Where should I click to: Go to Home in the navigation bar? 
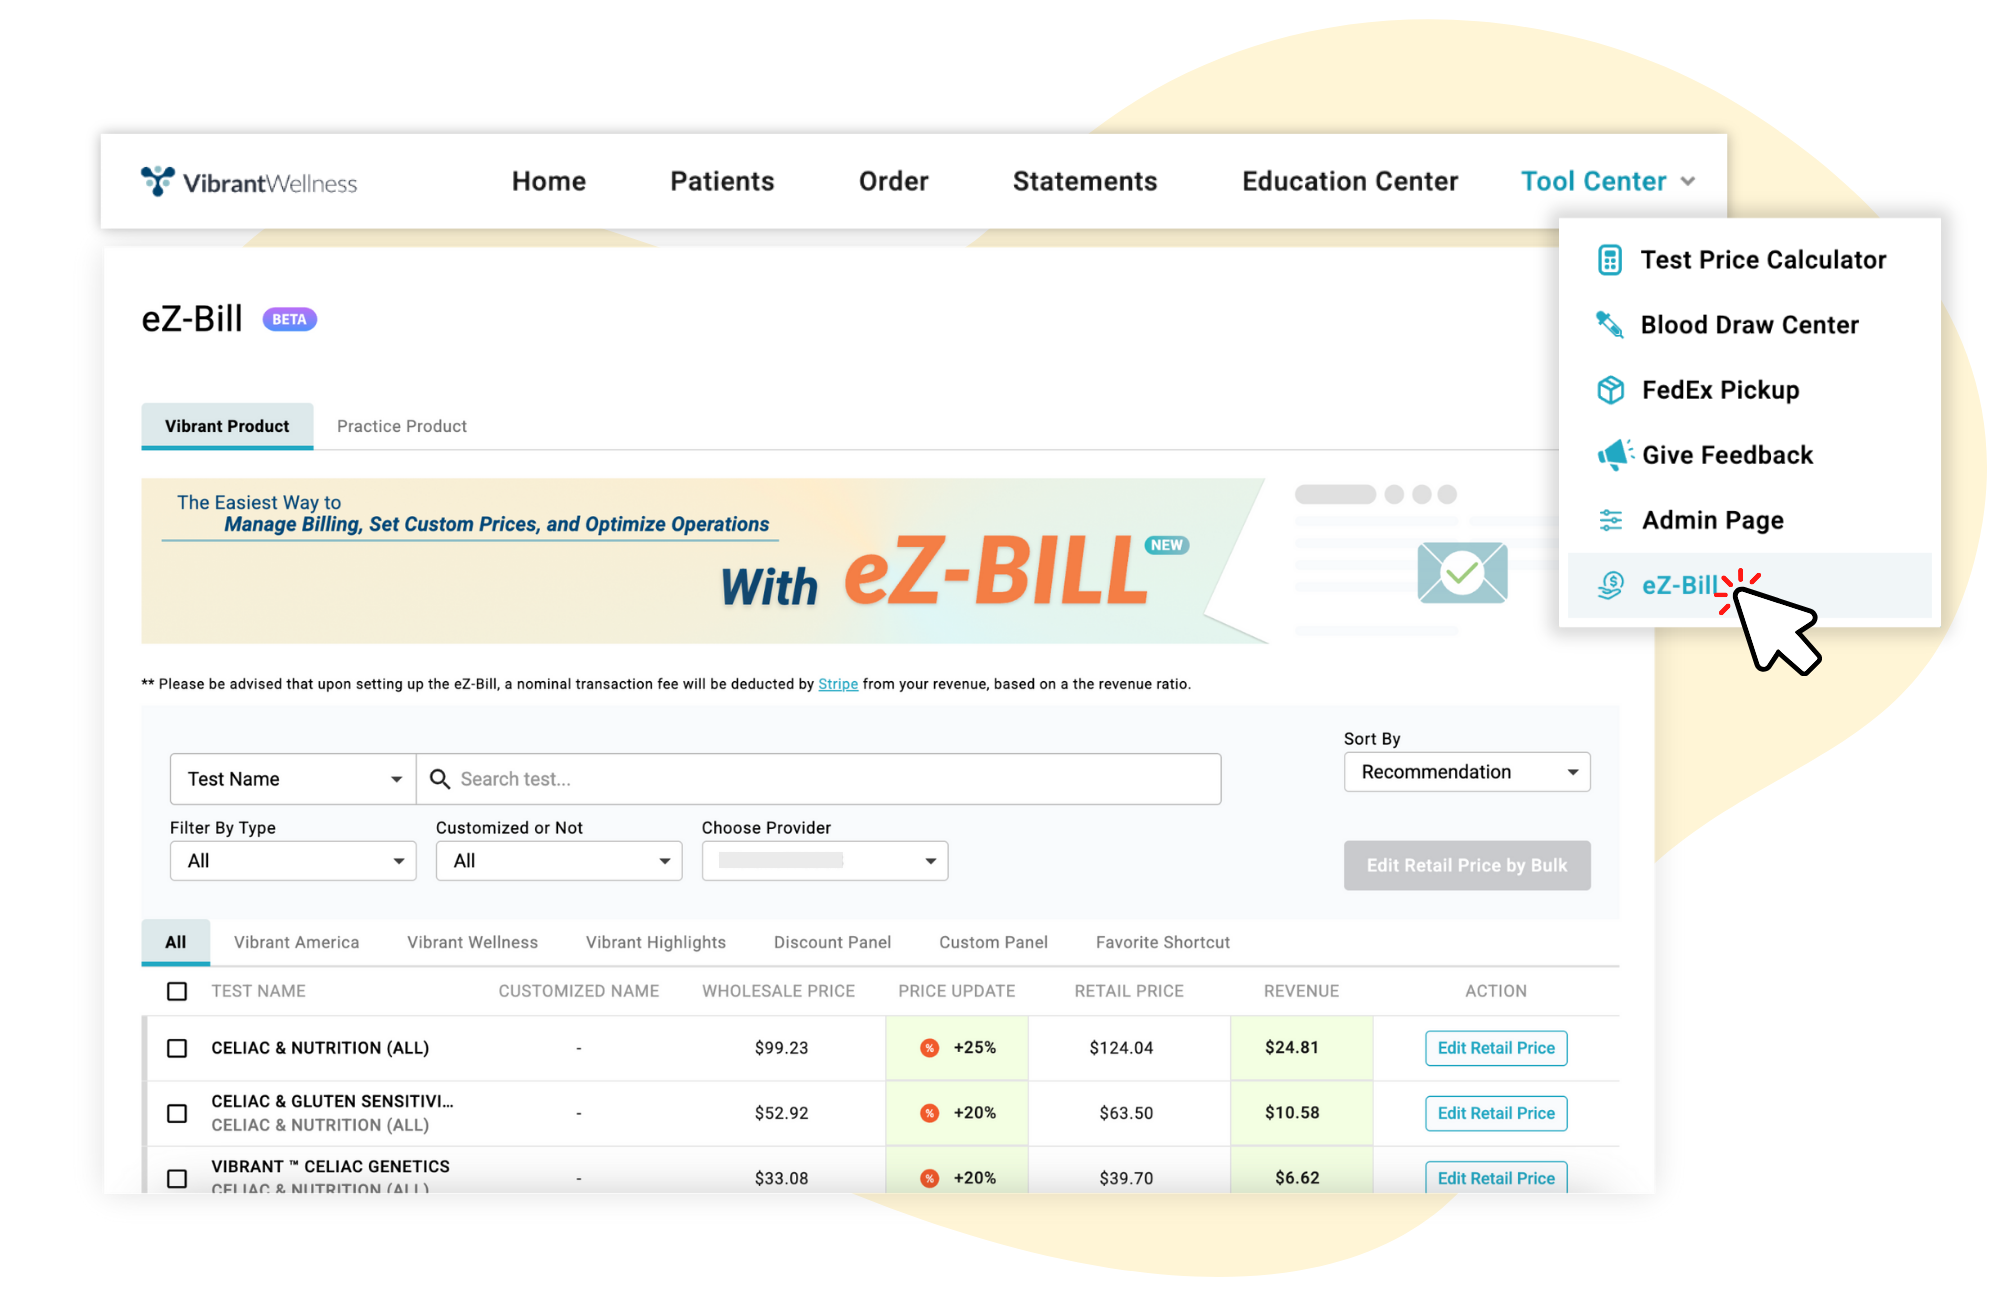click(x=549, y=182)
